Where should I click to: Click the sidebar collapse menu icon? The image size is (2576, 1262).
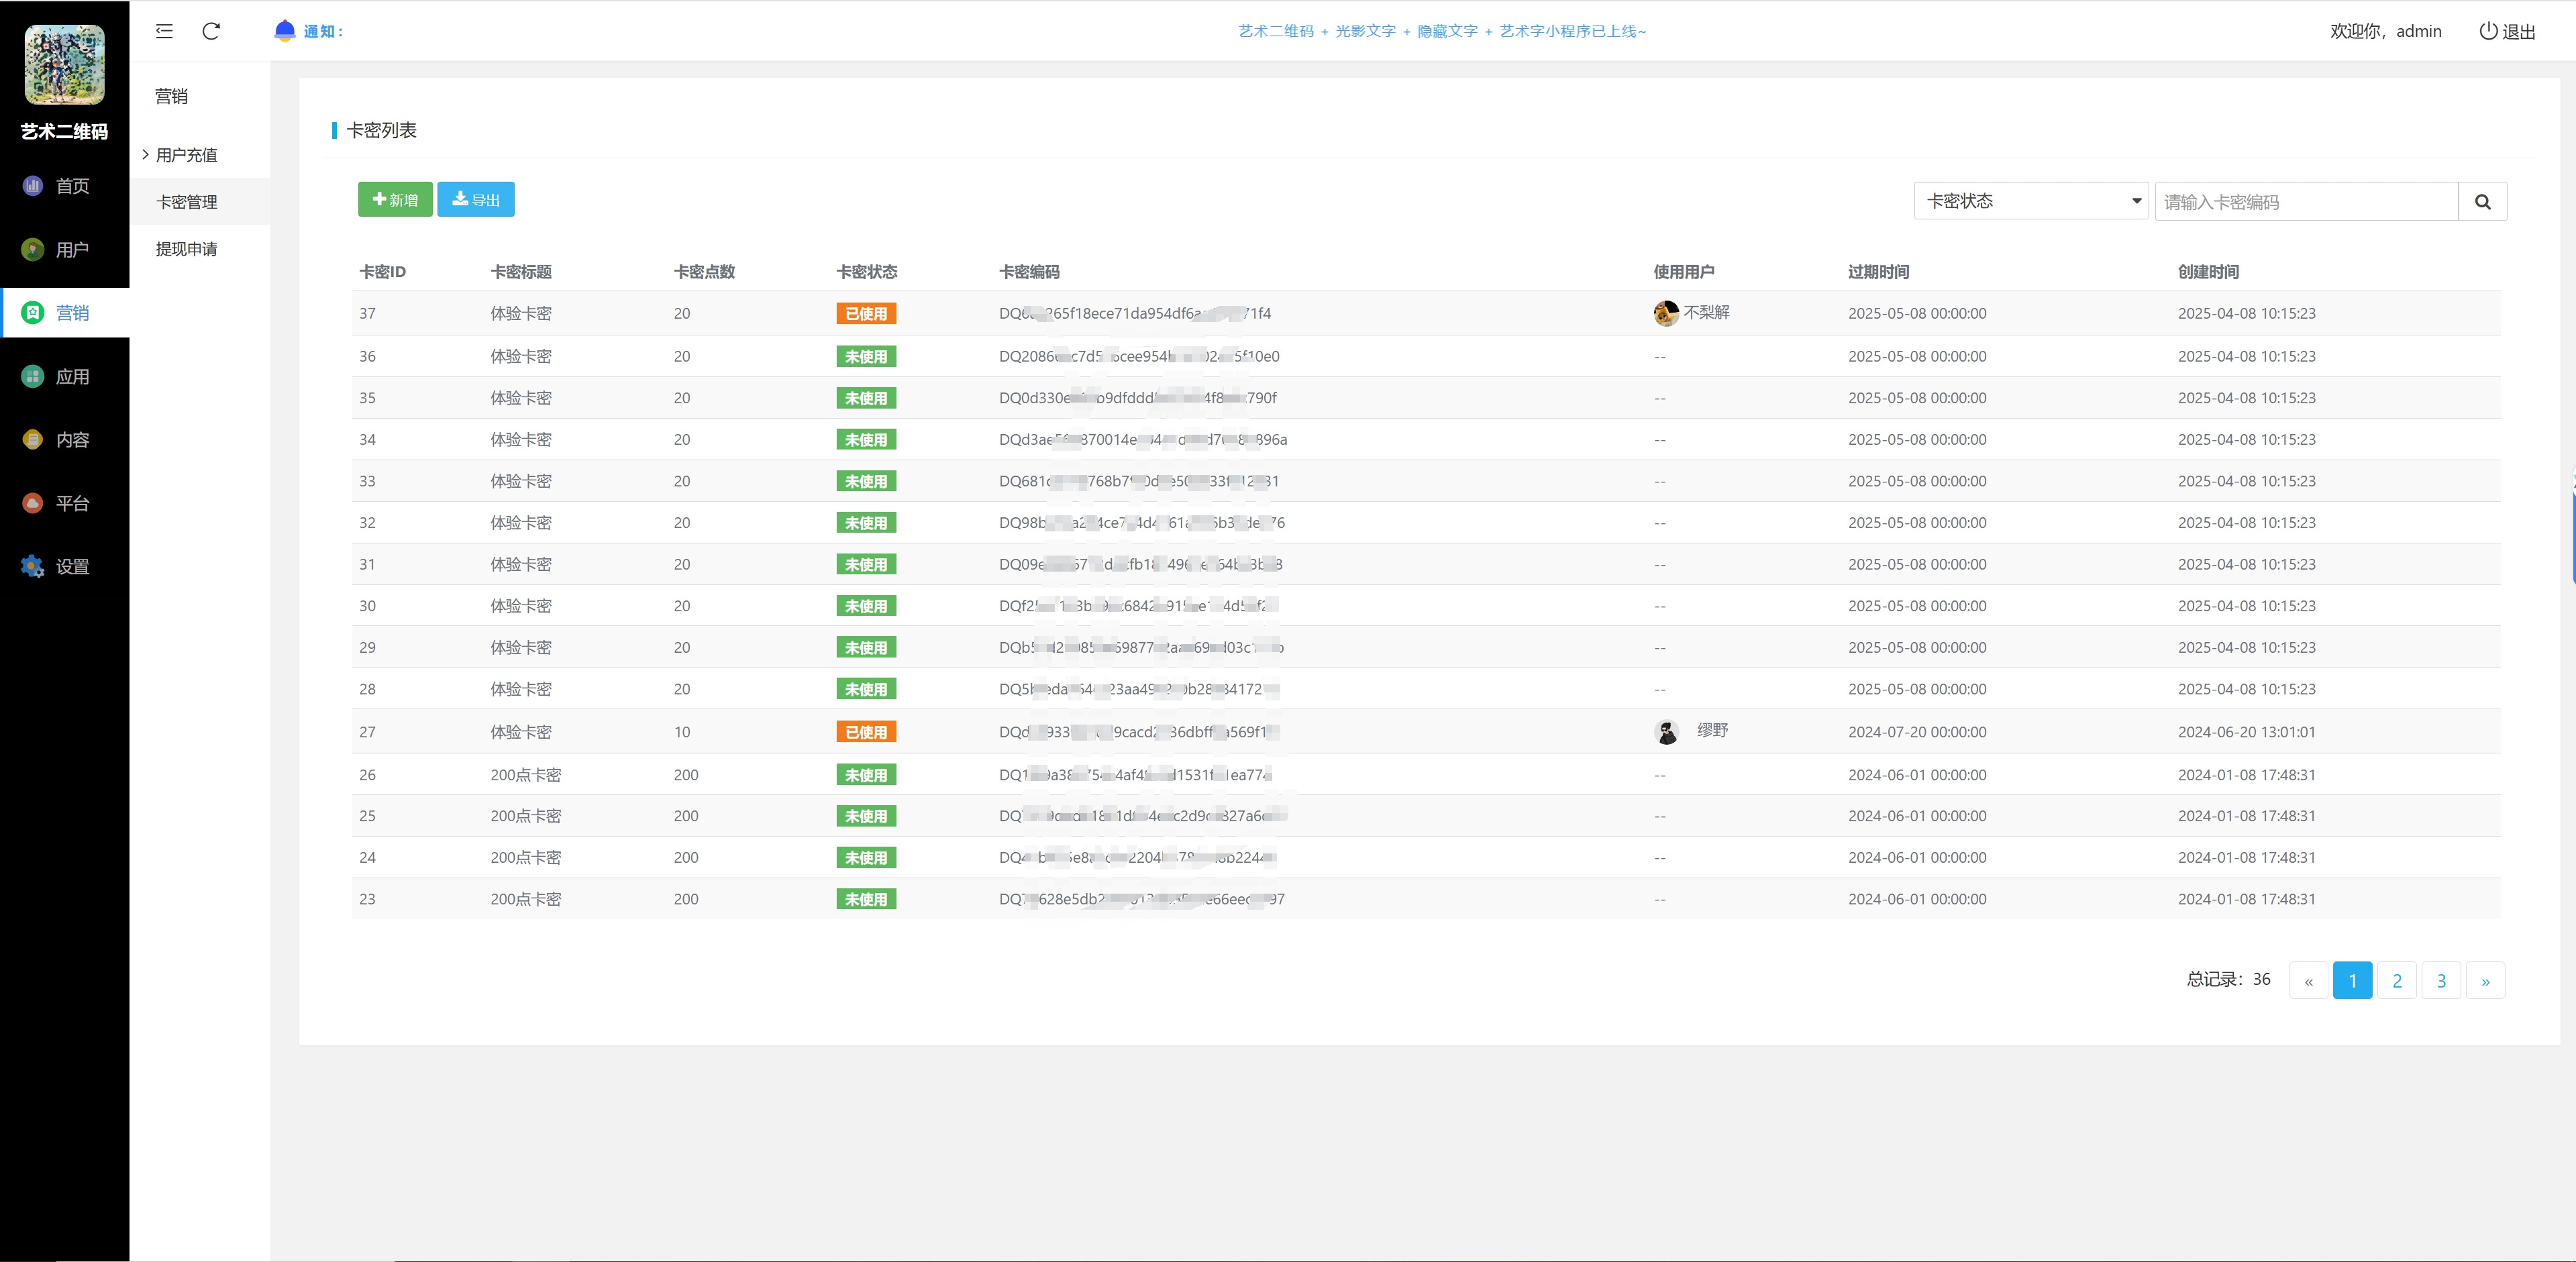pyautogui.click(x=164, y=31)
